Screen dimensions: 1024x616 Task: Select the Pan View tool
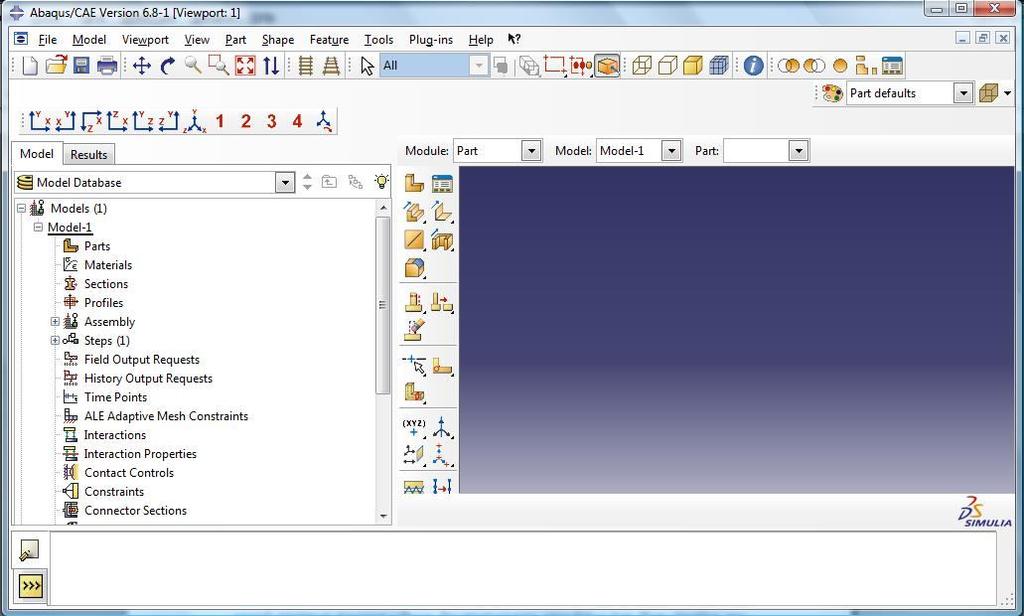[x=142, y=65]
